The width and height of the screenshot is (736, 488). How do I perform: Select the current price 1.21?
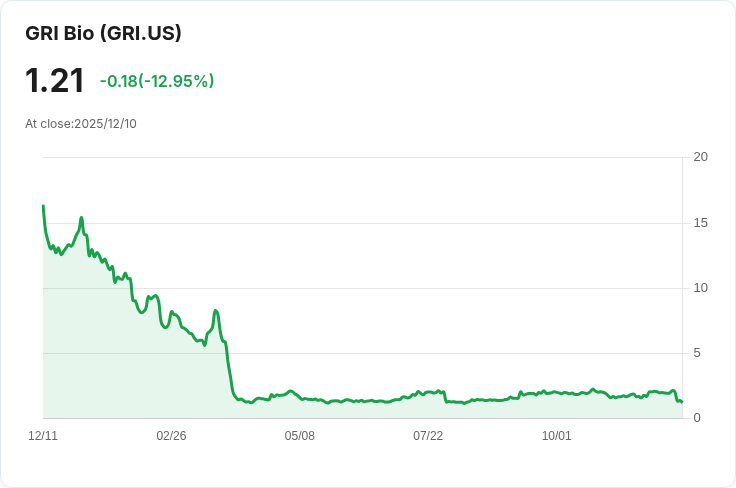(x=55, y=81)
